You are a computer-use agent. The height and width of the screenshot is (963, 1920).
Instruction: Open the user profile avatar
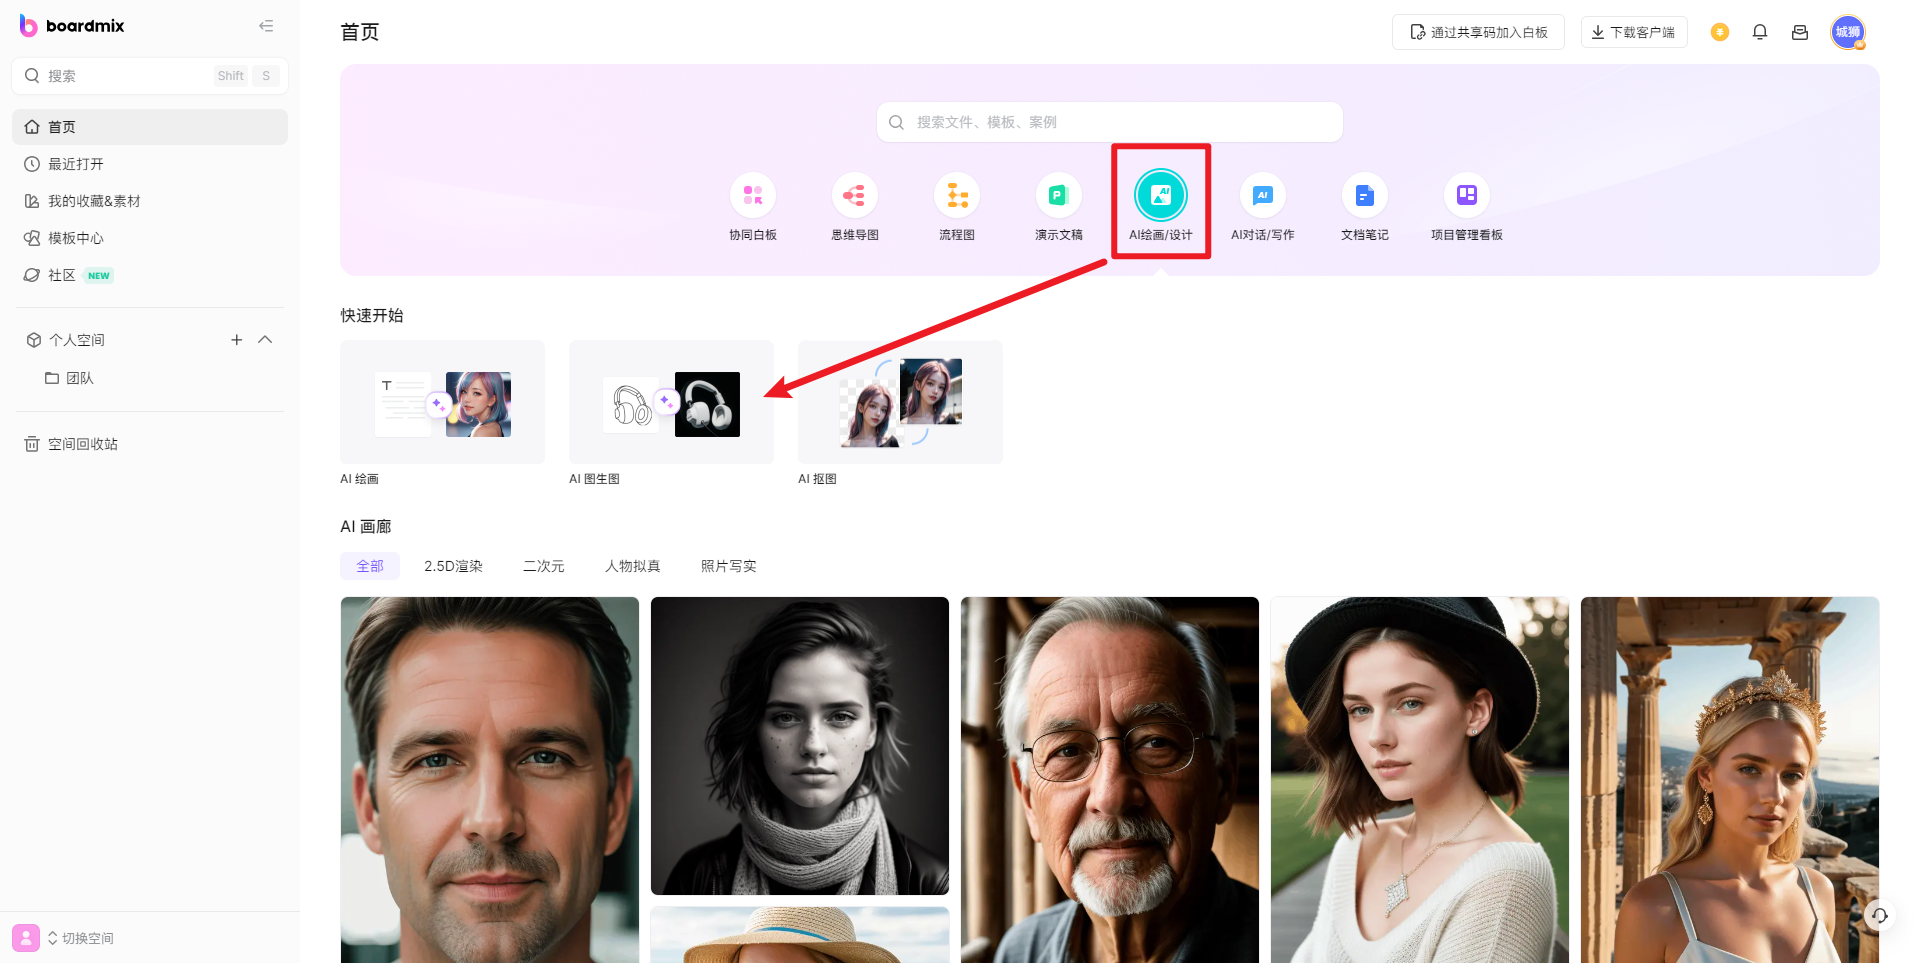point(1848,32)
